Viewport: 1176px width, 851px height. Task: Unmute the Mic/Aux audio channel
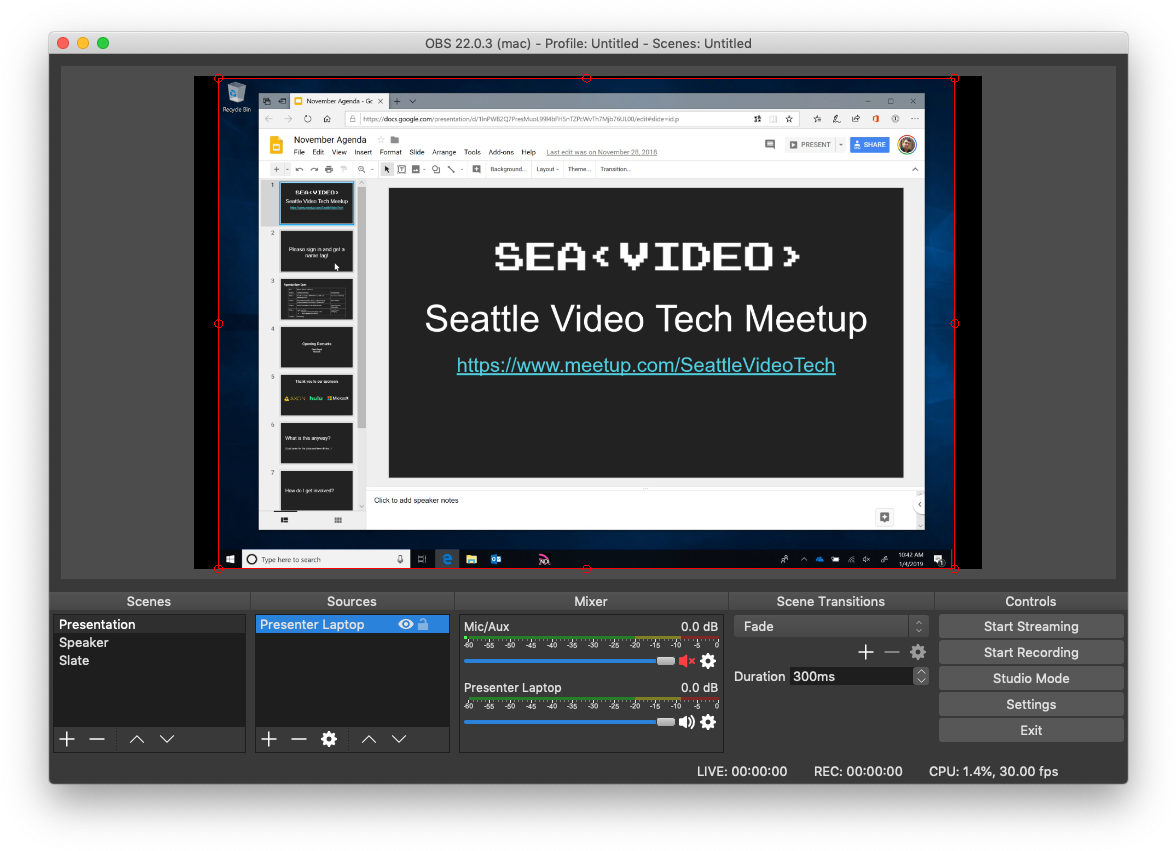(x=687, y=661)
